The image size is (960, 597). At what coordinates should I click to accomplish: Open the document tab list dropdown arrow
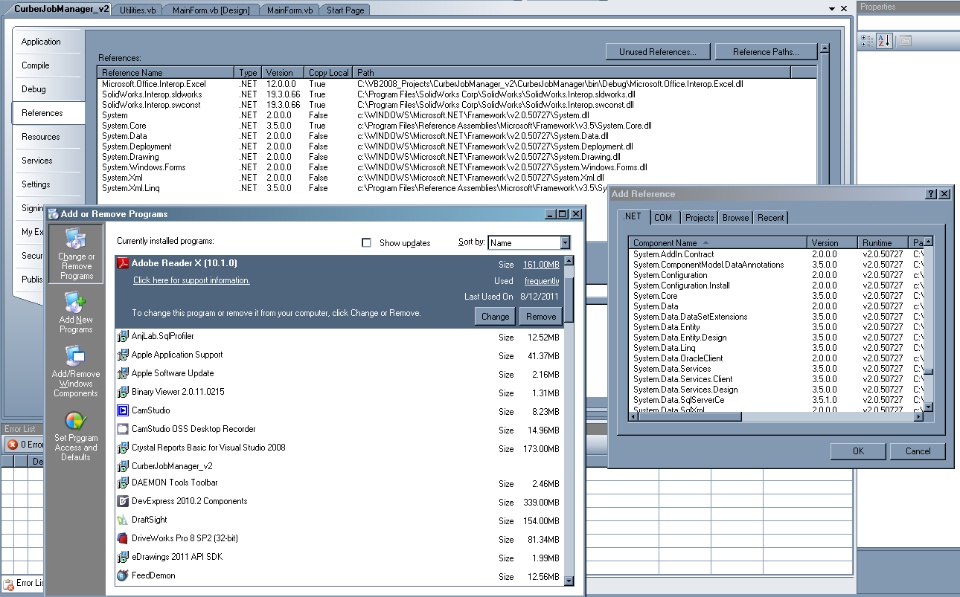coord(831,9)
